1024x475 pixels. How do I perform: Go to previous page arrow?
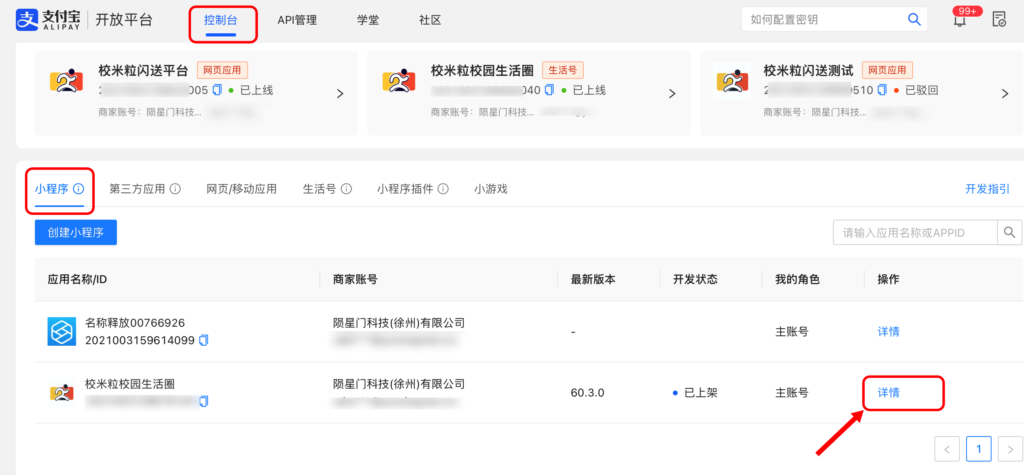point(947,450)
